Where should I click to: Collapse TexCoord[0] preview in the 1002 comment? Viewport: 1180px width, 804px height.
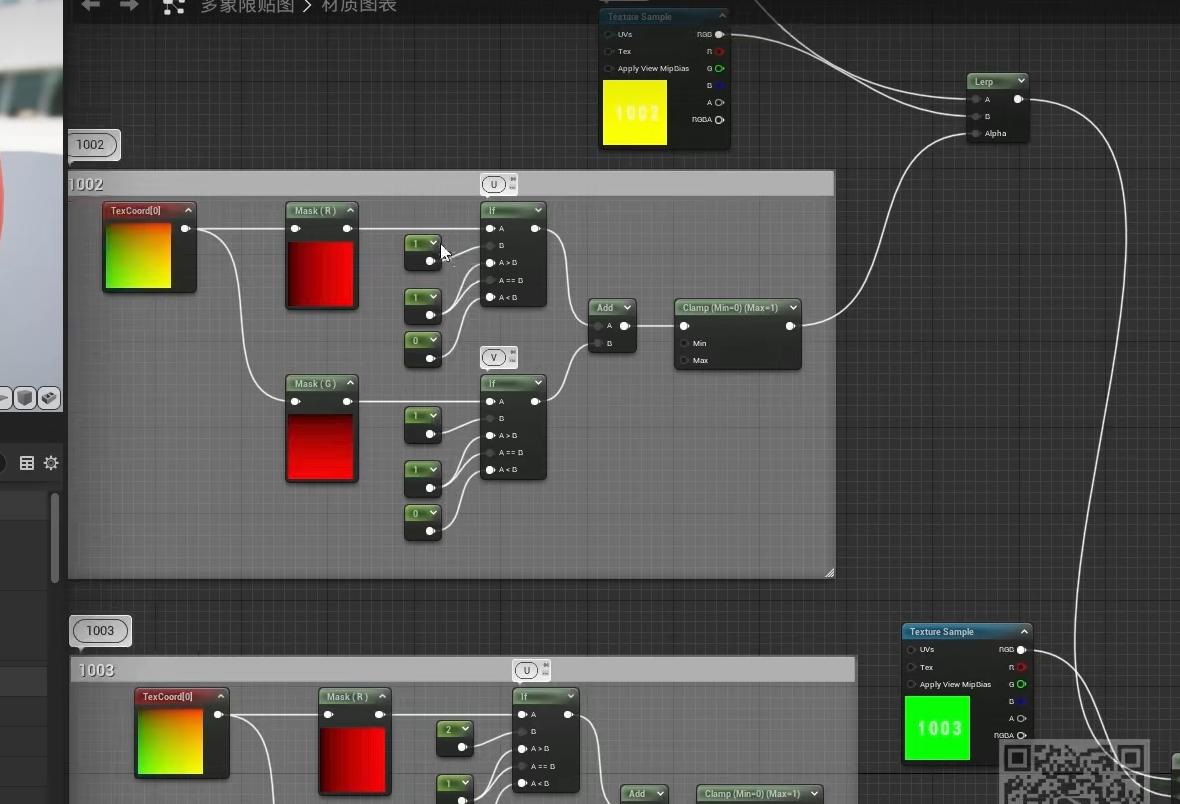tap(188, 210)
